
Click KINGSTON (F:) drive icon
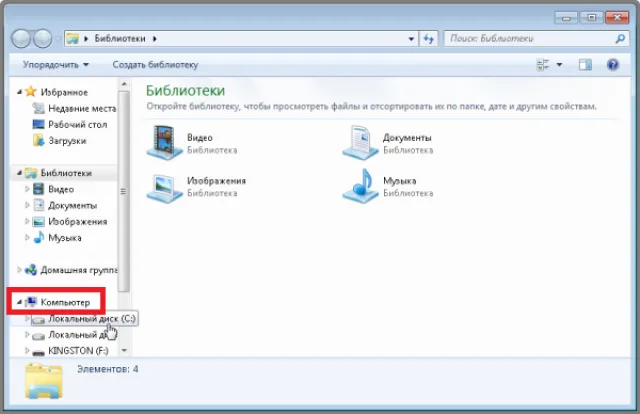coord(38,352)
